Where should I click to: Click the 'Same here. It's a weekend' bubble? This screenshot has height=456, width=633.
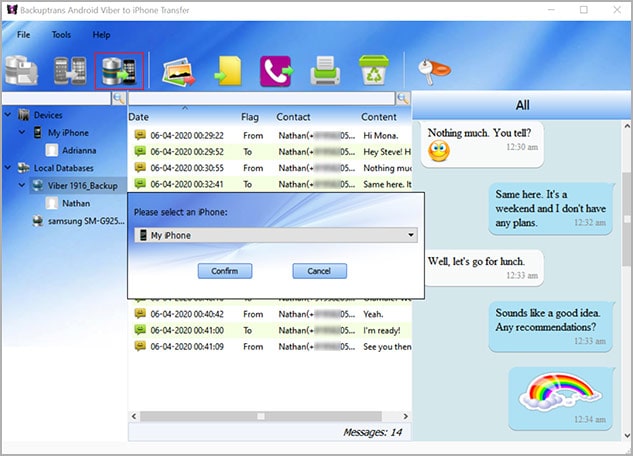(x=551, y=209)
